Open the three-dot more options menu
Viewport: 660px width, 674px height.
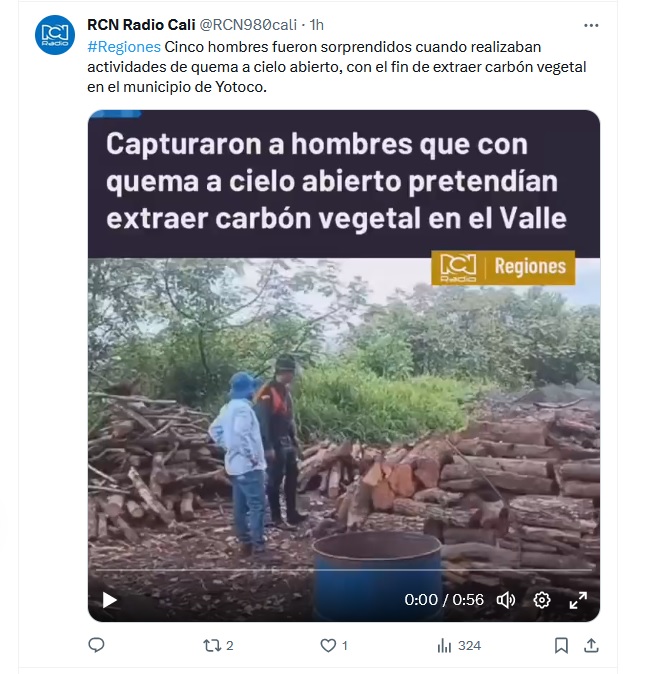591,25
